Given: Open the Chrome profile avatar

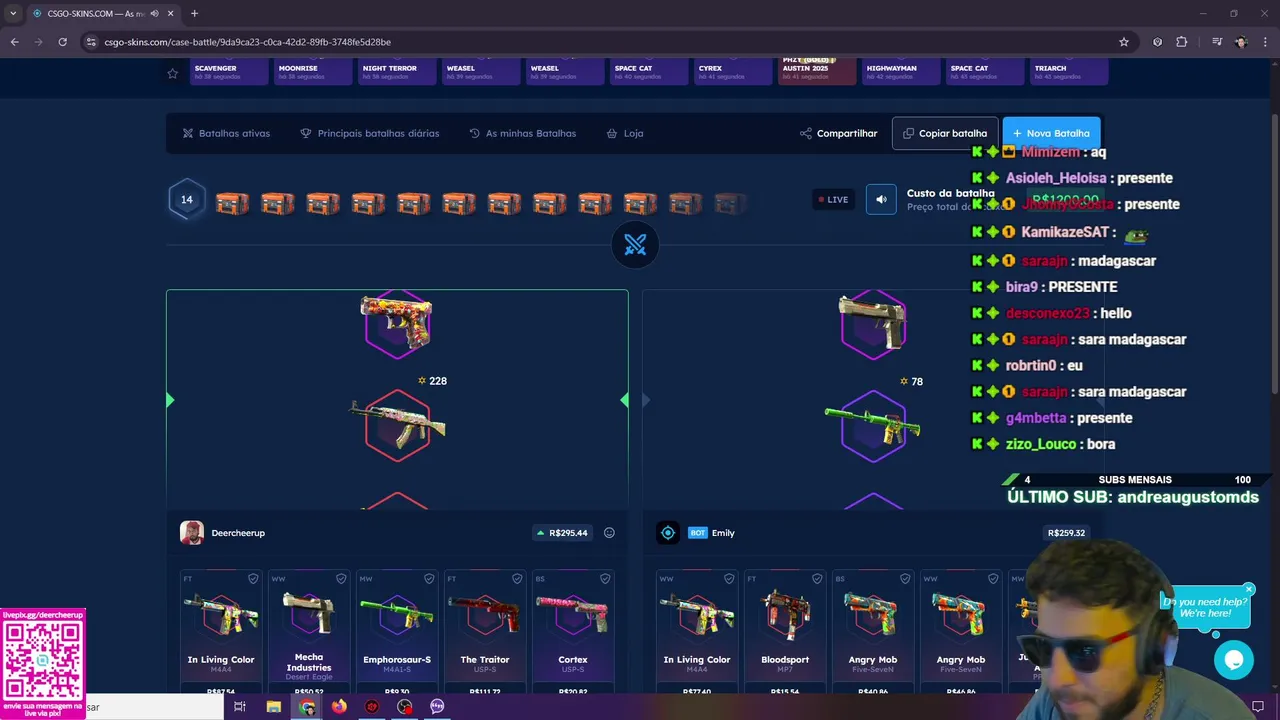Looking at the screenshot, I should pos(1241,42).
